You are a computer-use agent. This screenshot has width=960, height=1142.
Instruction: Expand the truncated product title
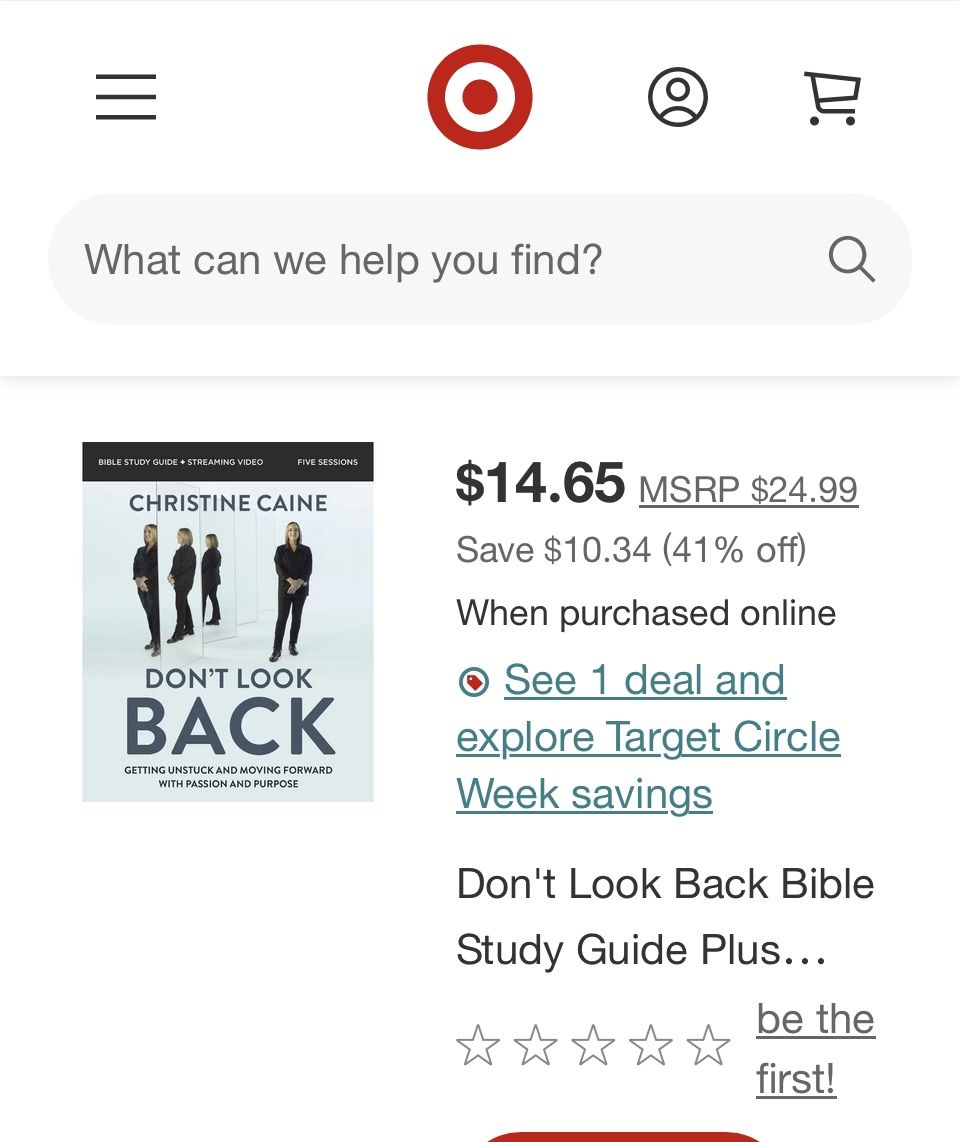coord(664,917)
